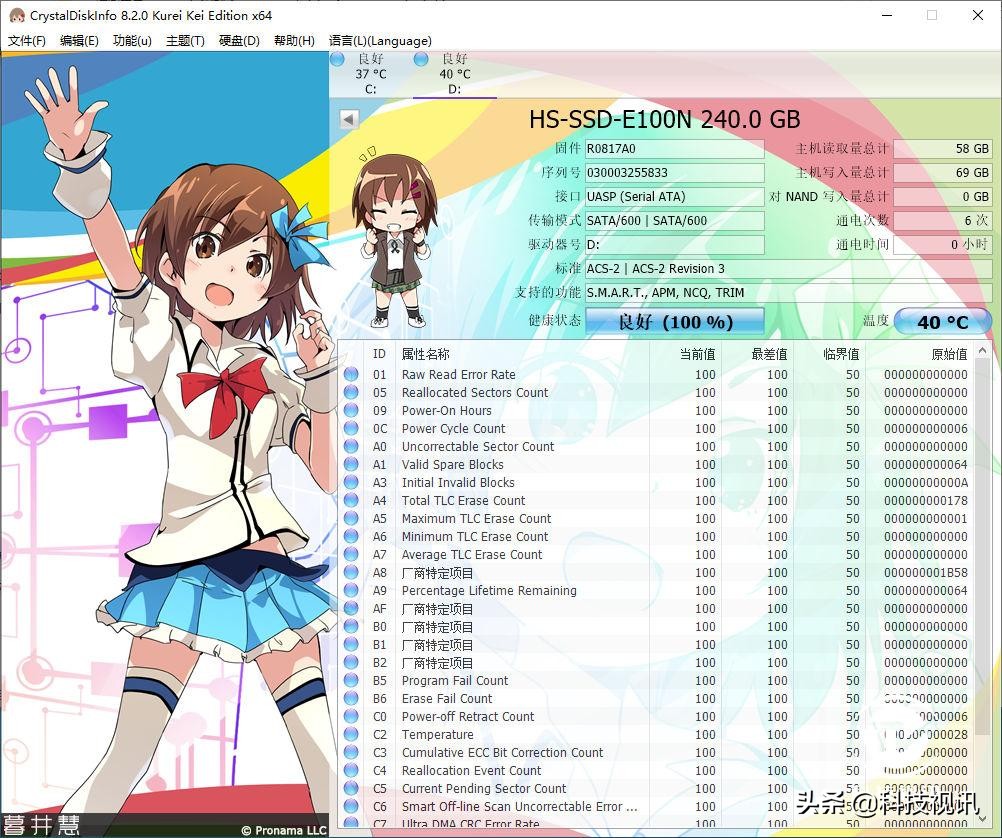This screenshot has height=838, width=1002.
Task: Click the chibi character image beside drive info
Action: [x=394, y=238]
